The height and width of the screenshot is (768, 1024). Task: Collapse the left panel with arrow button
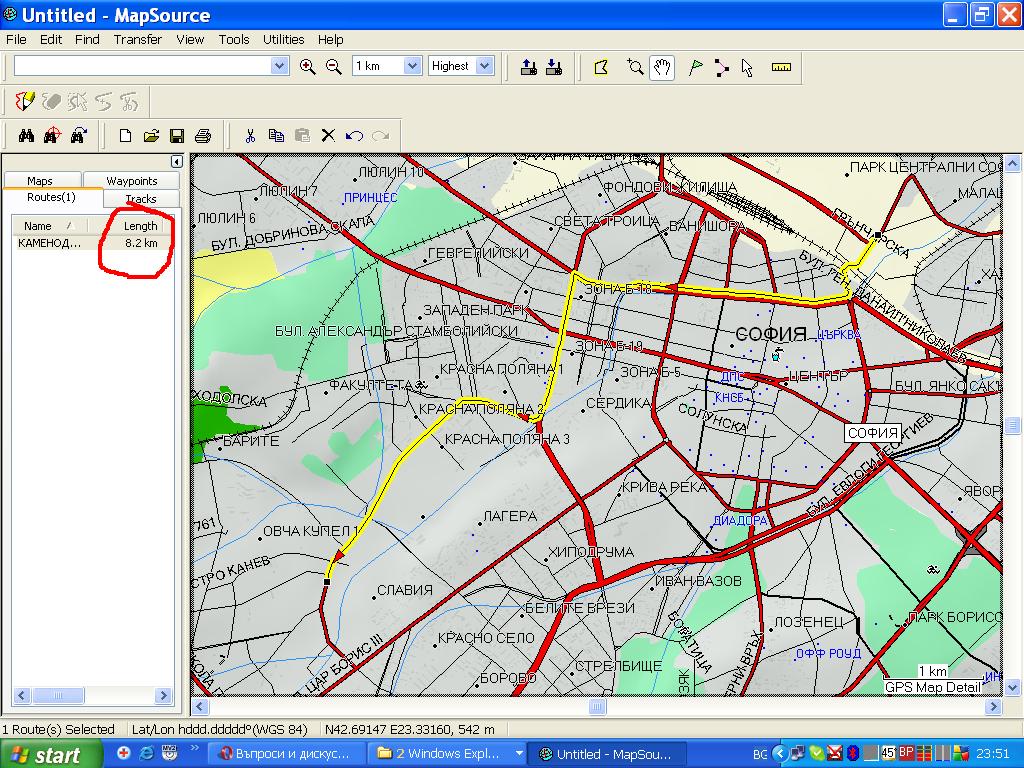176,161
